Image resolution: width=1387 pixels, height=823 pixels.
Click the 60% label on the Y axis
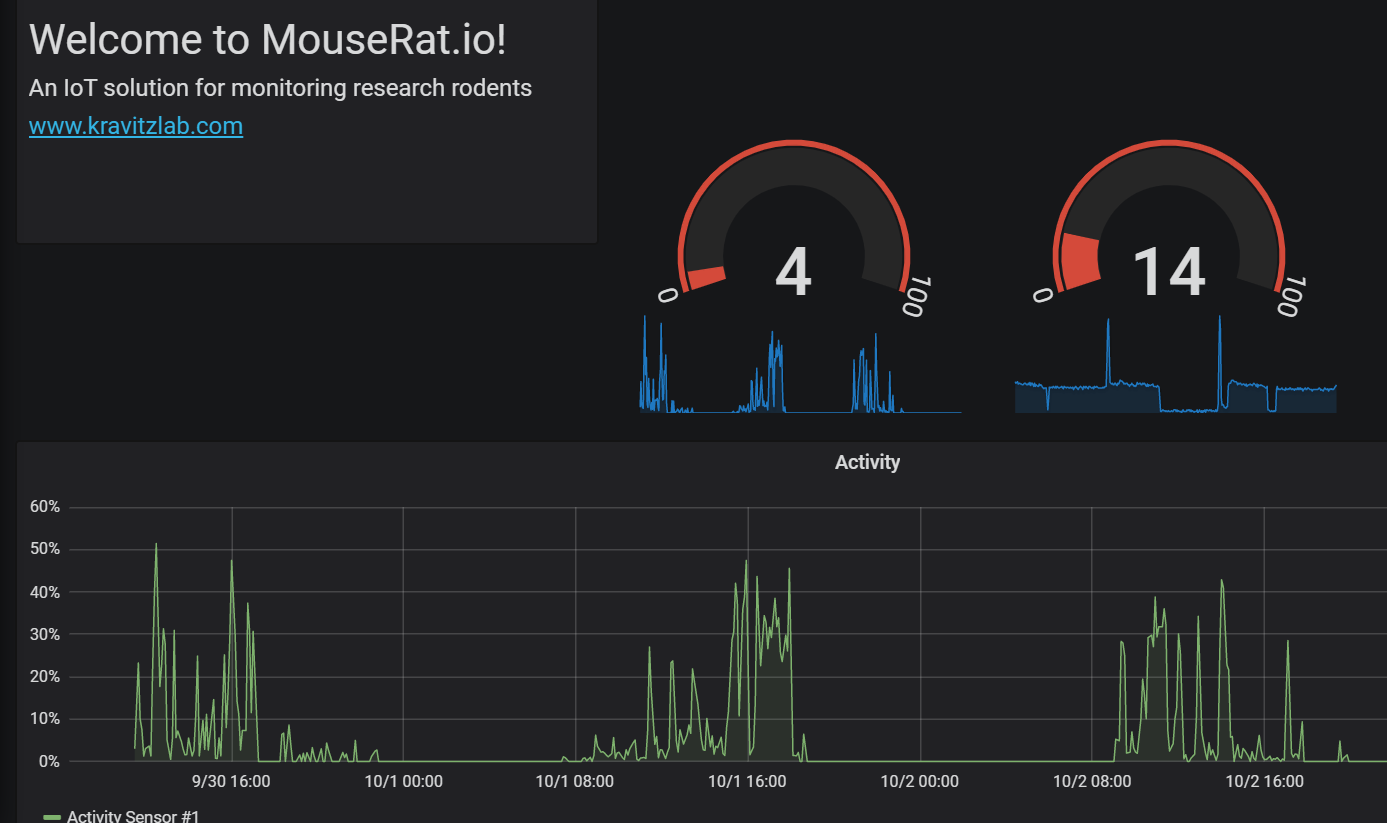click(x=44, y=507)
